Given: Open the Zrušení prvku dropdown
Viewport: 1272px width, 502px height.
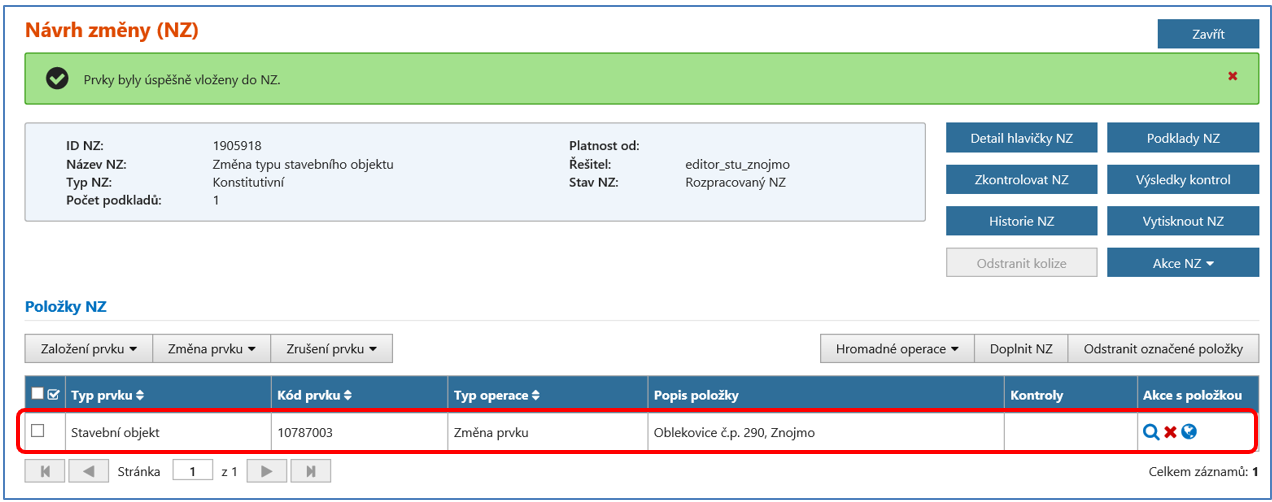Looking at the screenshot, I should tap(332, 349).
